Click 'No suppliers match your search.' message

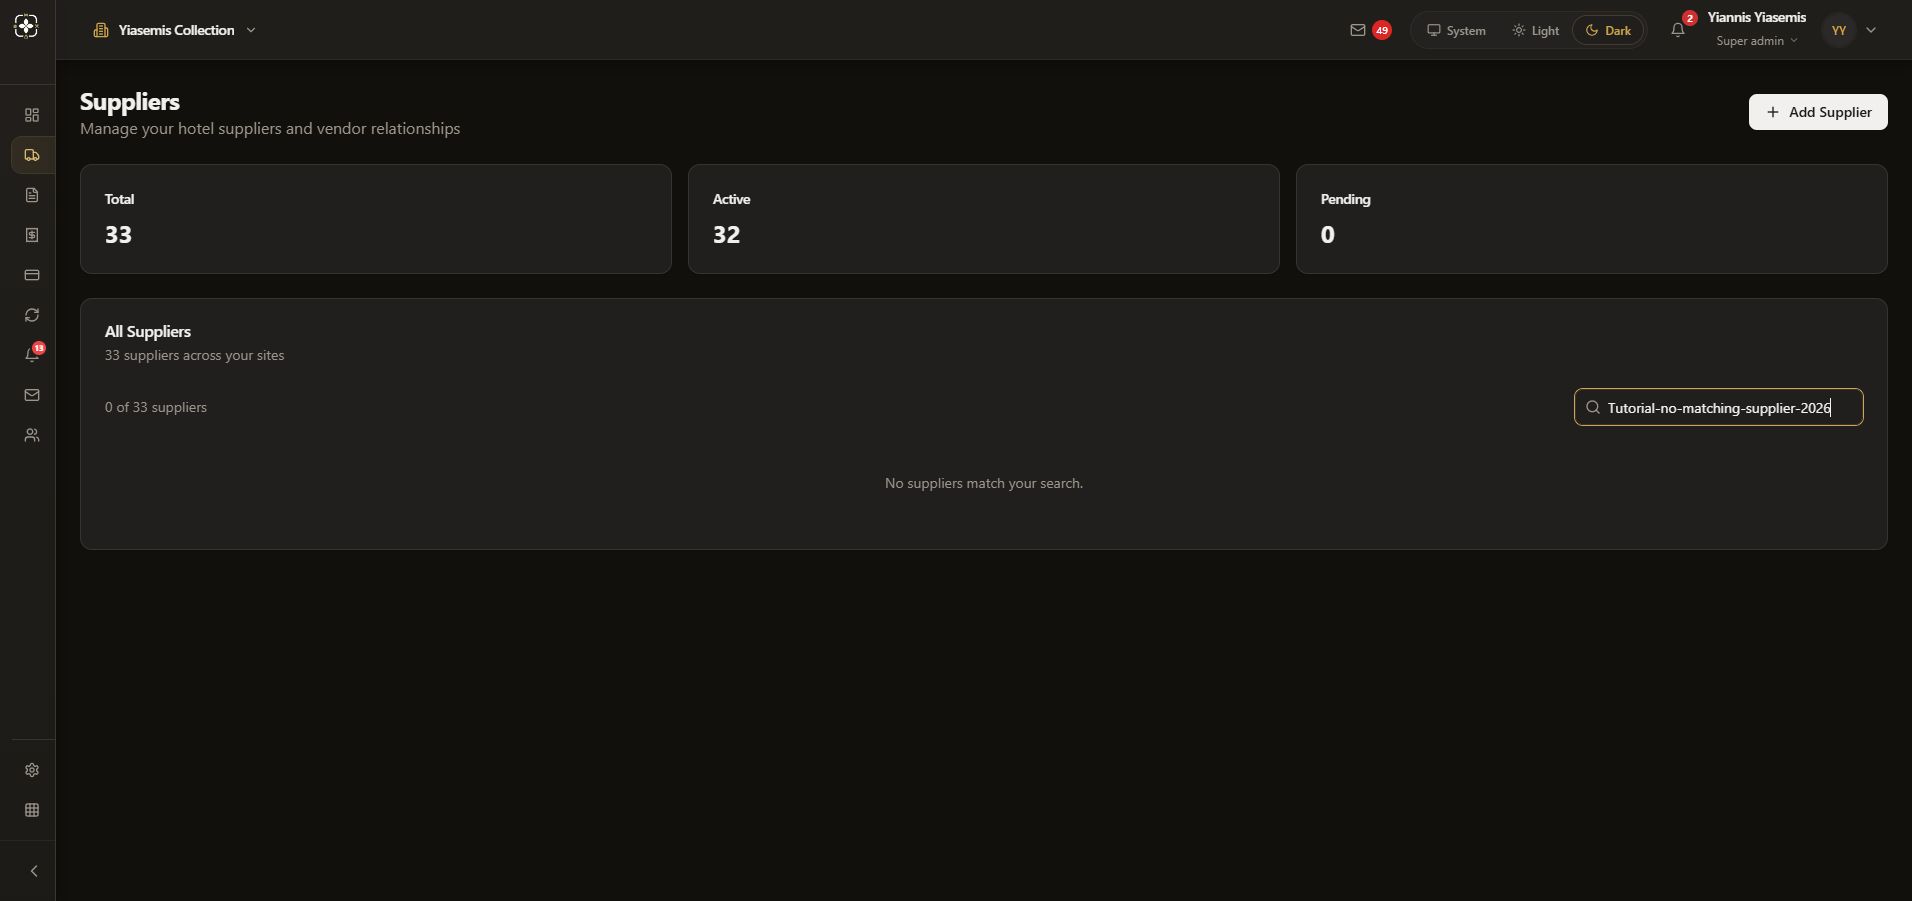click(984, 483)
